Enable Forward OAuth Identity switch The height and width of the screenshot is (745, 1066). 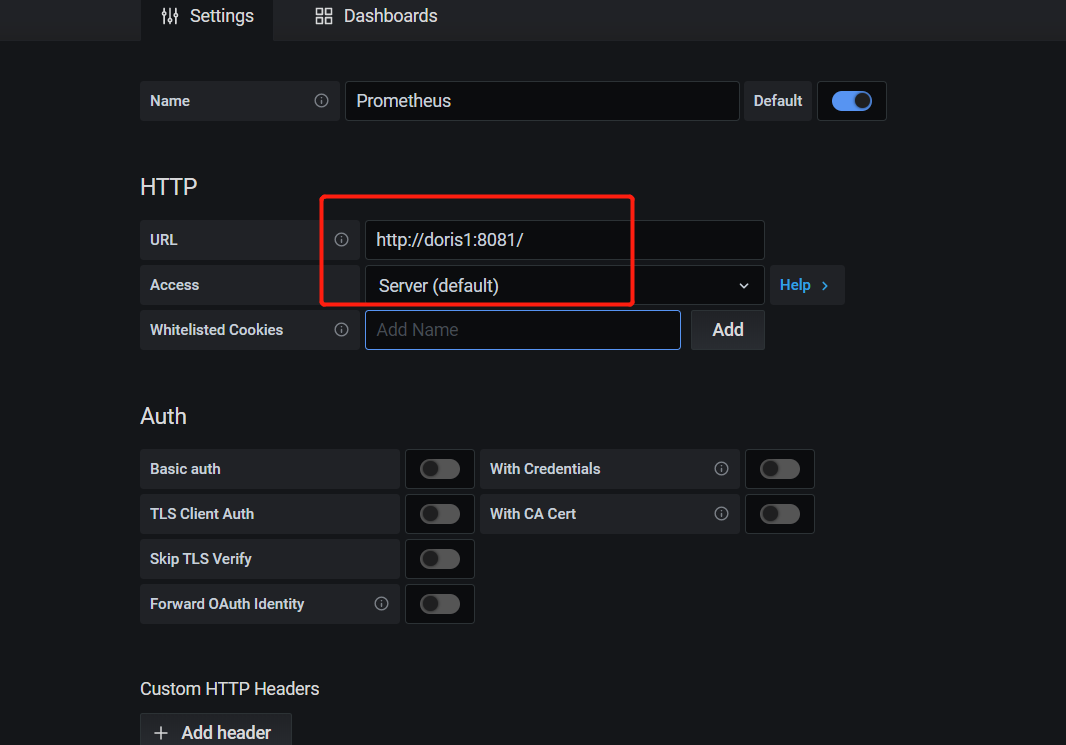tap(440, 604)
